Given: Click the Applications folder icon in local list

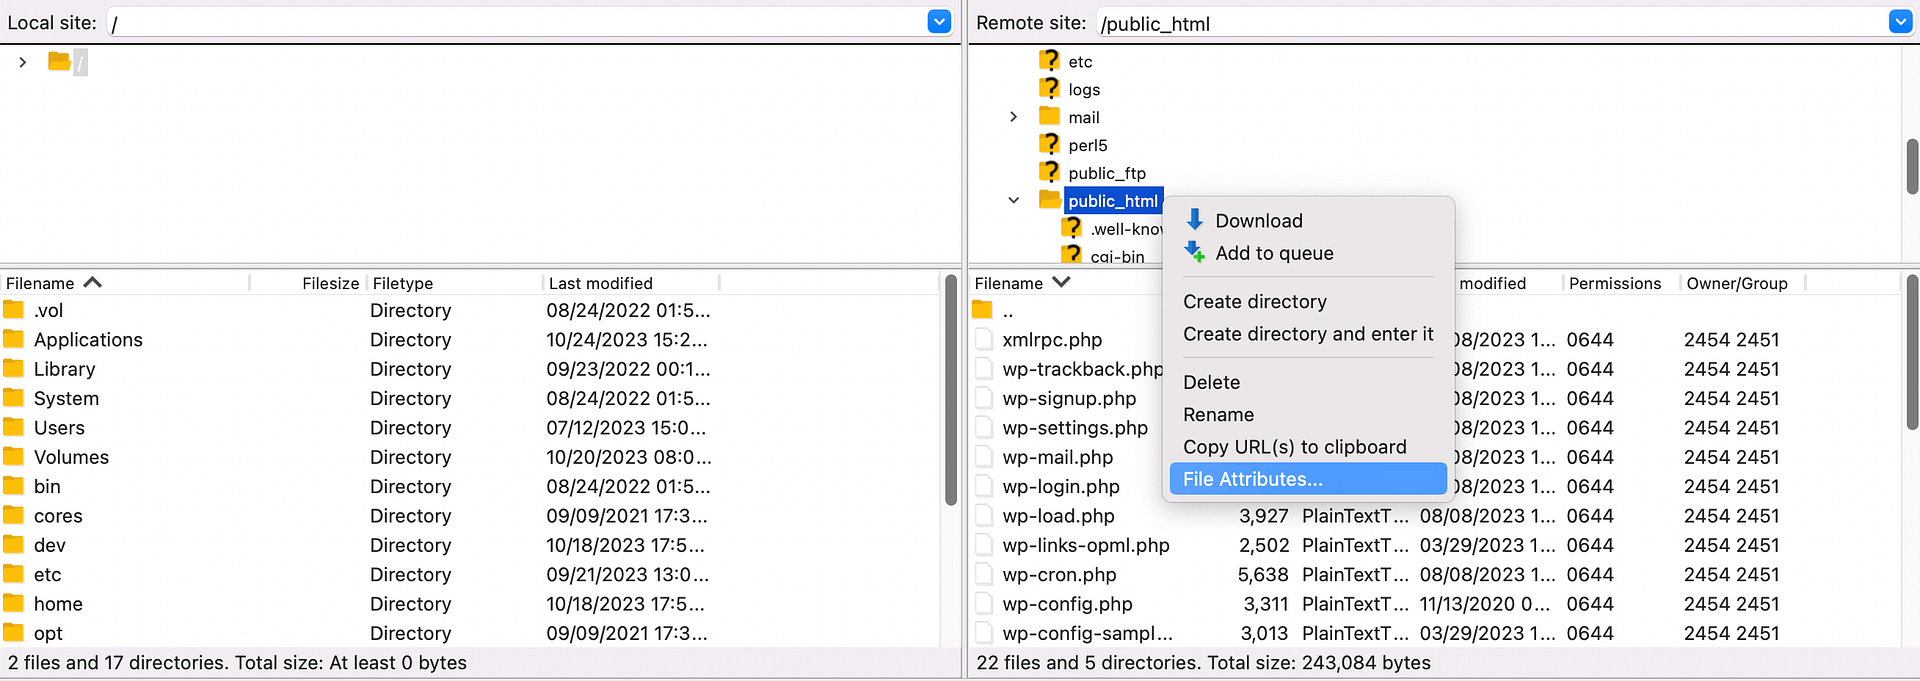Looking at the screenshot, I should point(14,339).
